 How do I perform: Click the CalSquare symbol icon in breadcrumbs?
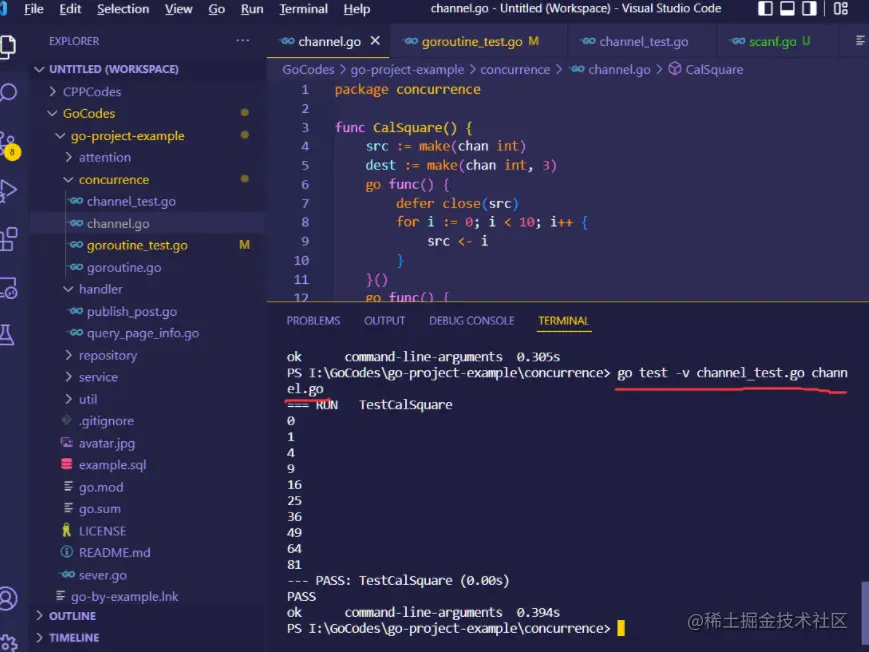[x=674, y=69]
